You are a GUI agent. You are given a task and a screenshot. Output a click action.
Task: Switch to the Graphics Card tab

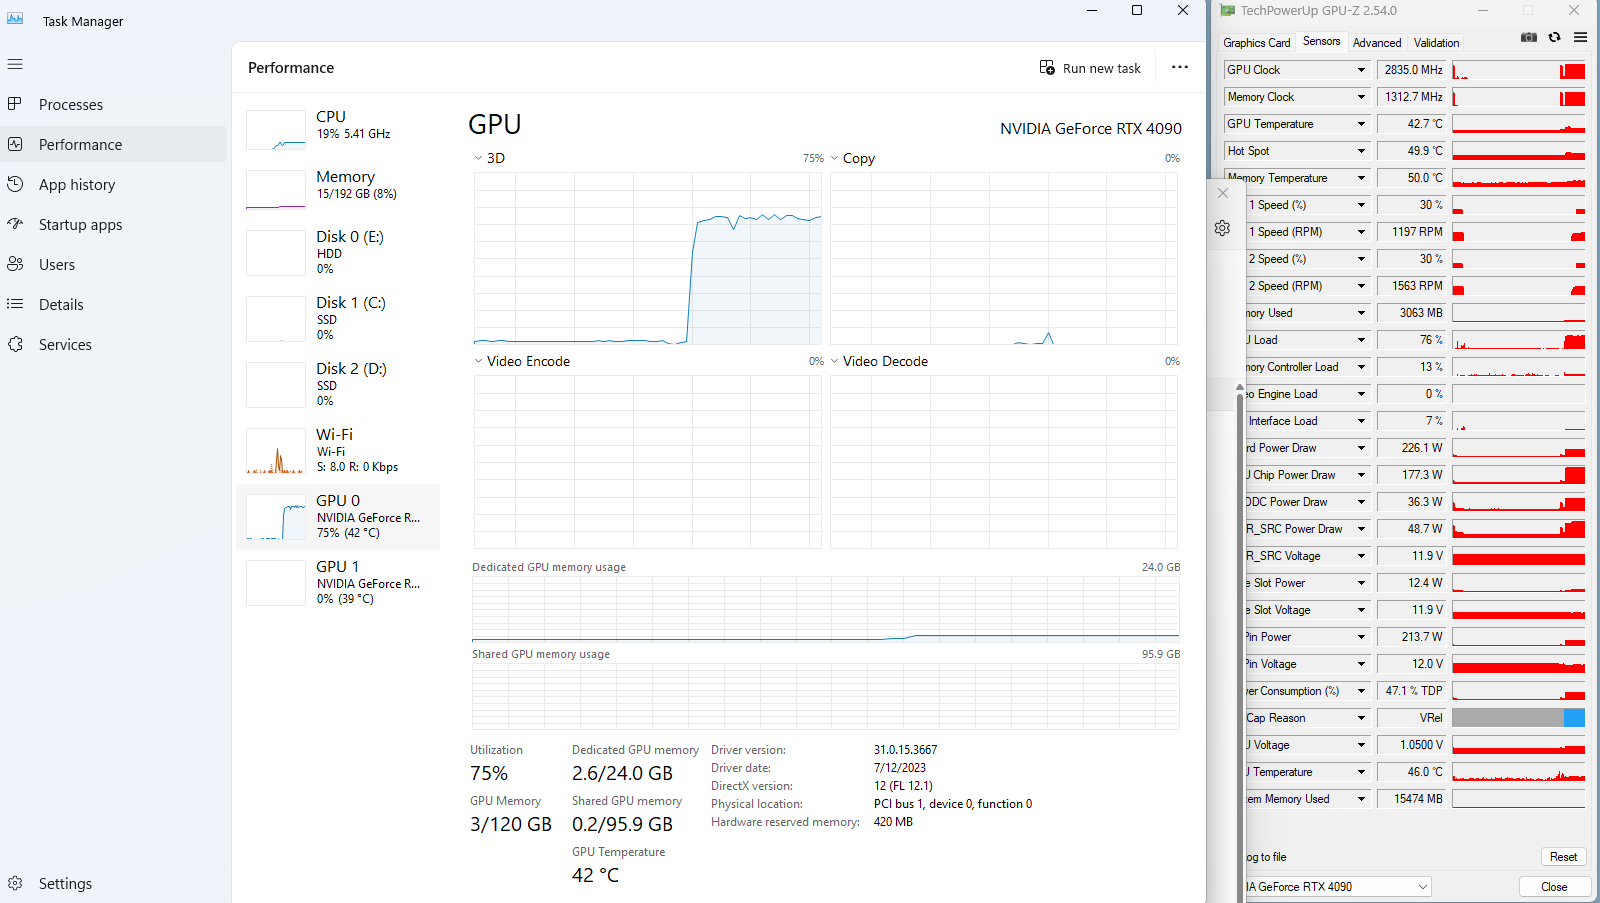pos(1256,42)
